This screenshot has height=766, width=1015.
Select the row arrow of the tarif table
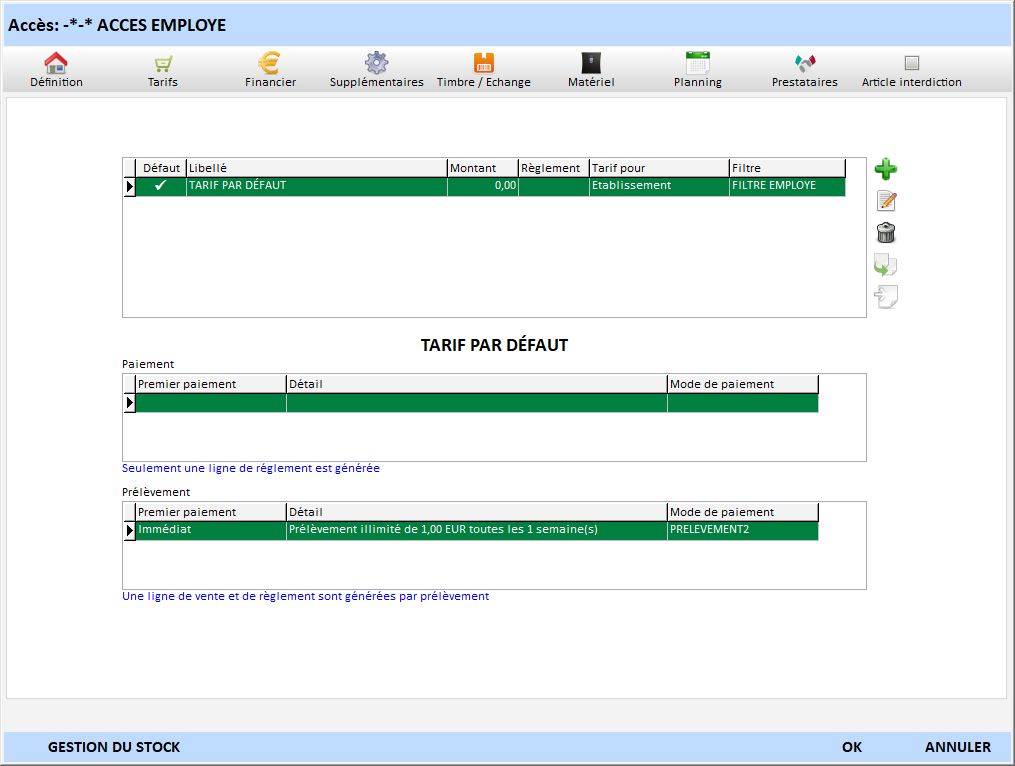click(129, 187)
